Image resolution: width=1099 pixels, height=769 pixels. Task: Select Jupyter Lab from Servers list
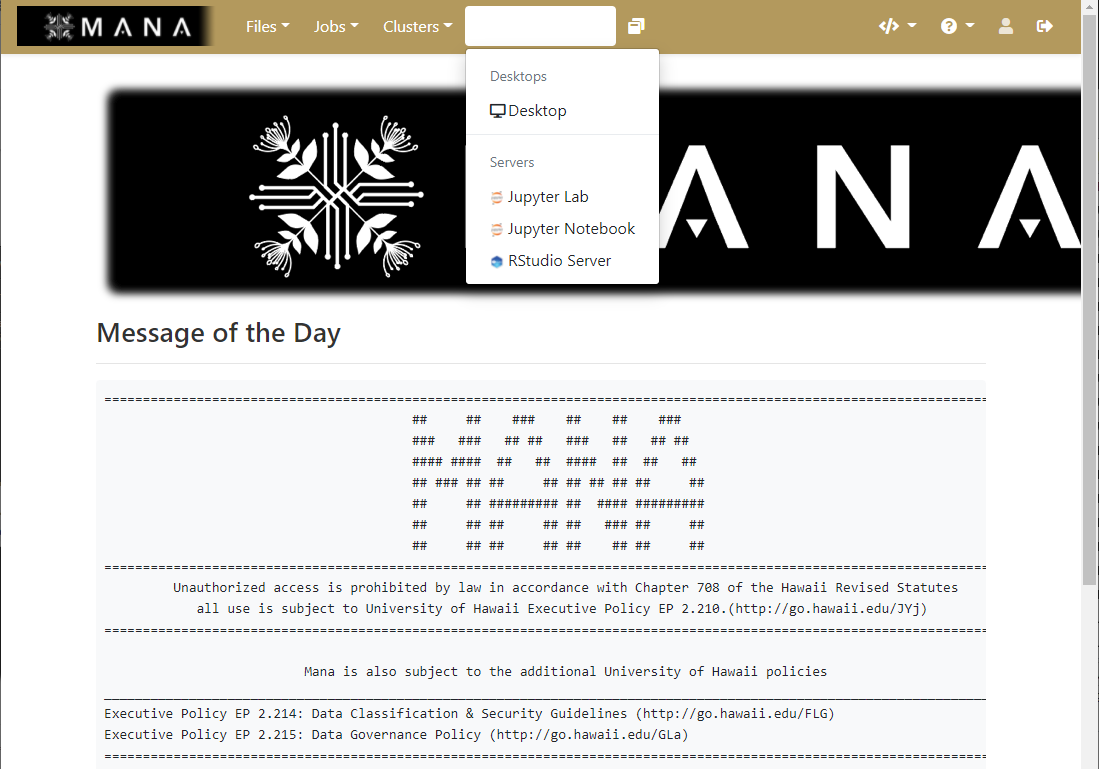coord(562,197)
